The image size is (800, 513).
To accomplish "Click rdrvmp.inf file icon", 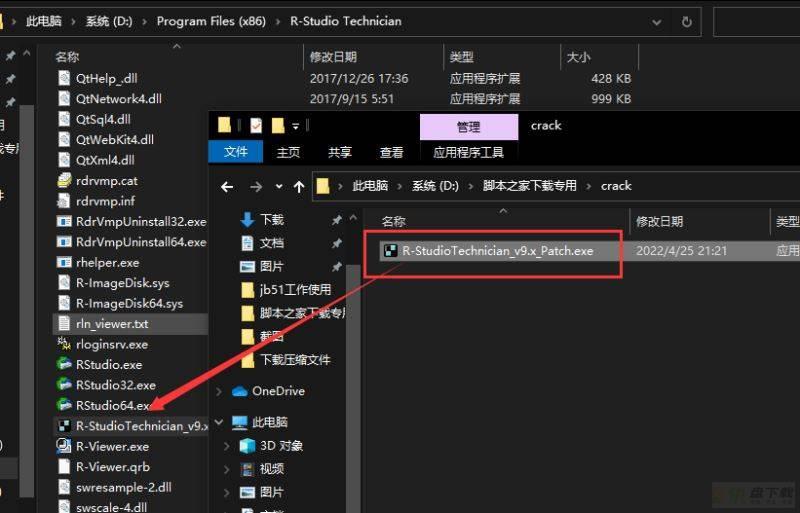I will tap(64, 201).
